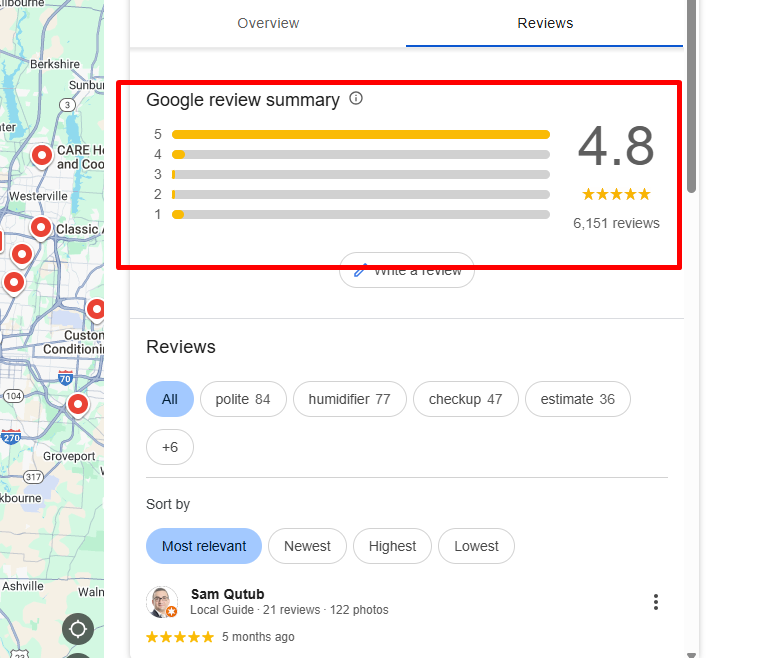Open the Reviews tab
Screen dimensions: 759x658
tap(545, 23)
